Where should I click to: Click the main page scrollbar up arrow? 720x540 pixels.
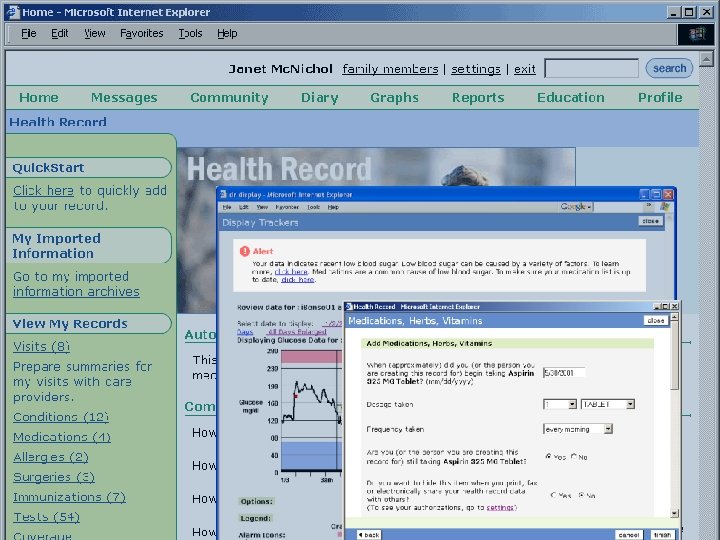tap(706, 58)
